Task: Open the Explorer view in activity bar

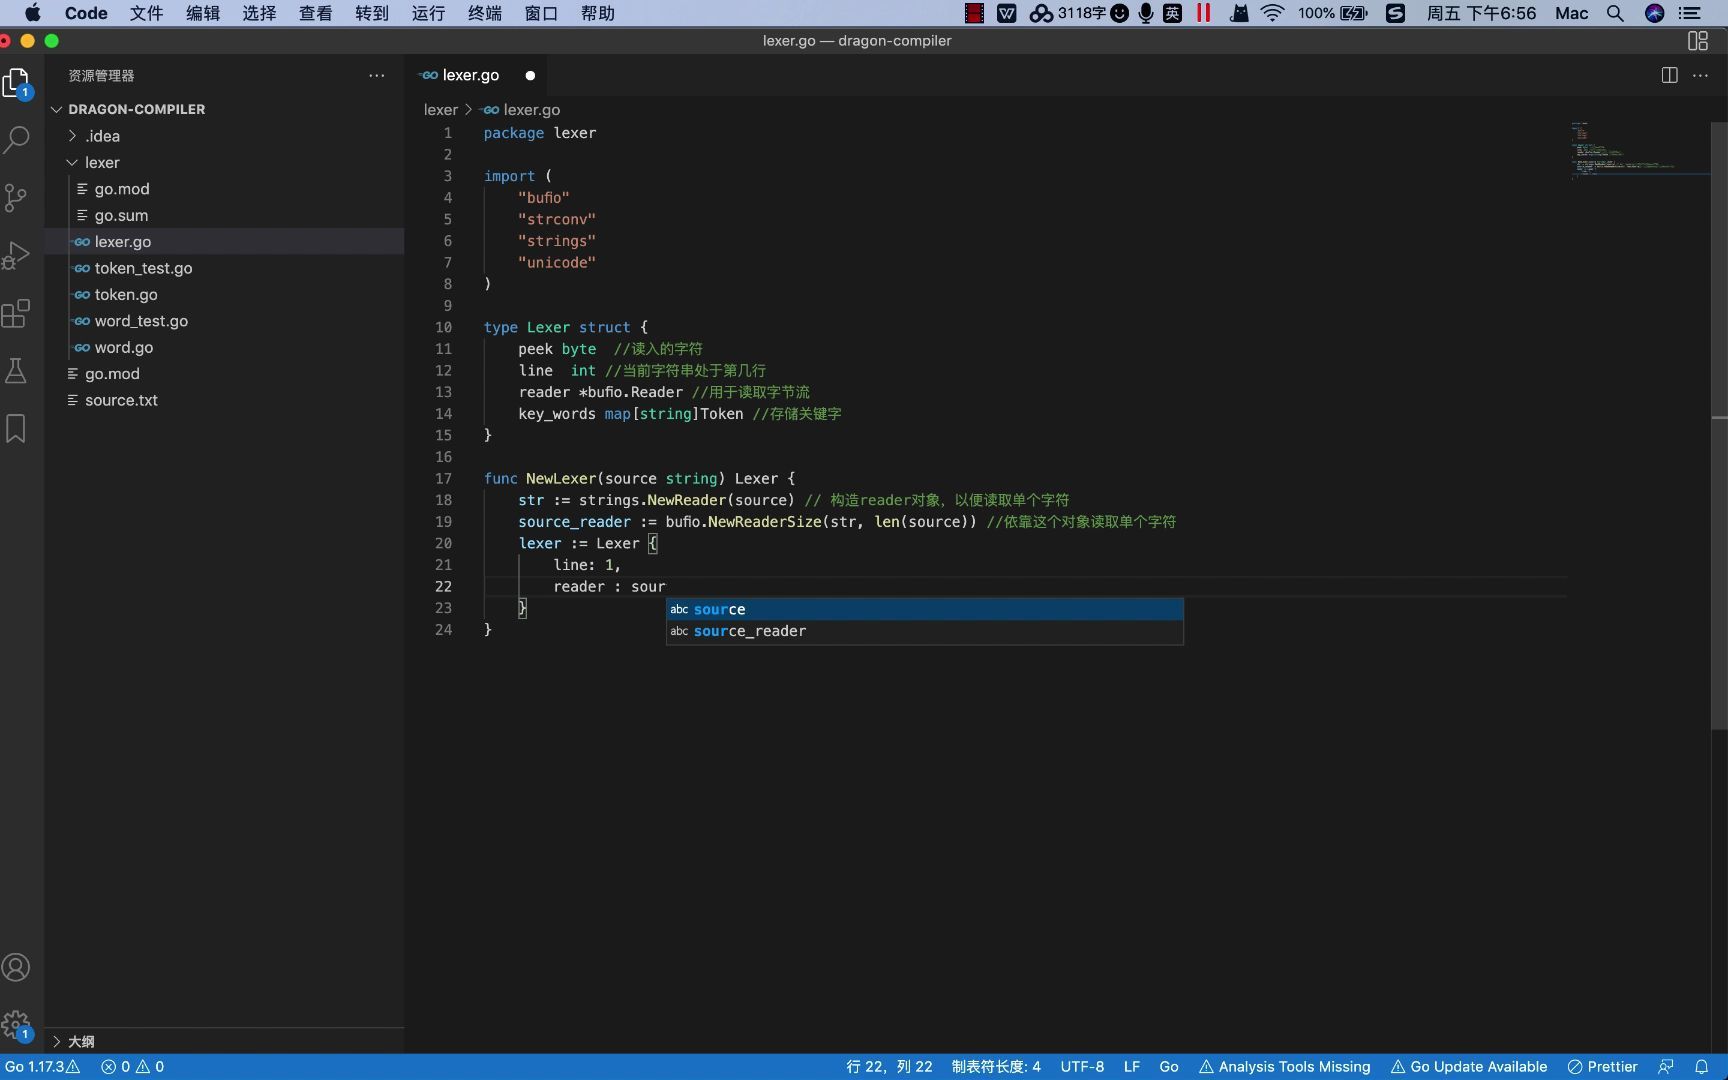Action: tap(17, 83)
